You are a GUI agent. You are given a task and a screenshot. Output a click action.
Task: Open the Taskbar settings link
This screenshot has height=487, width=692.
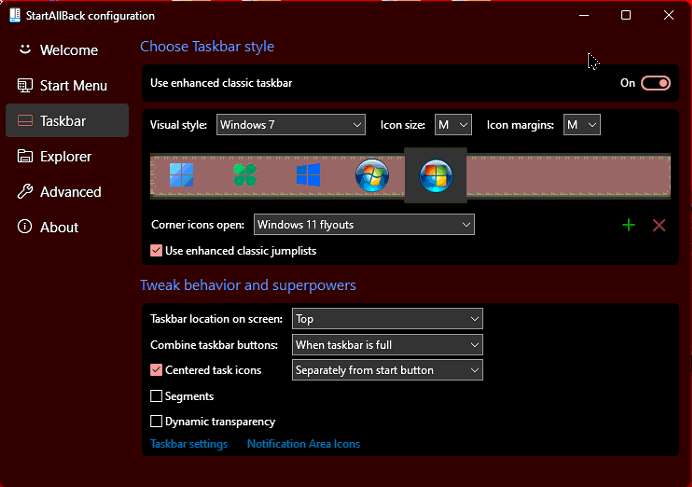189,444
